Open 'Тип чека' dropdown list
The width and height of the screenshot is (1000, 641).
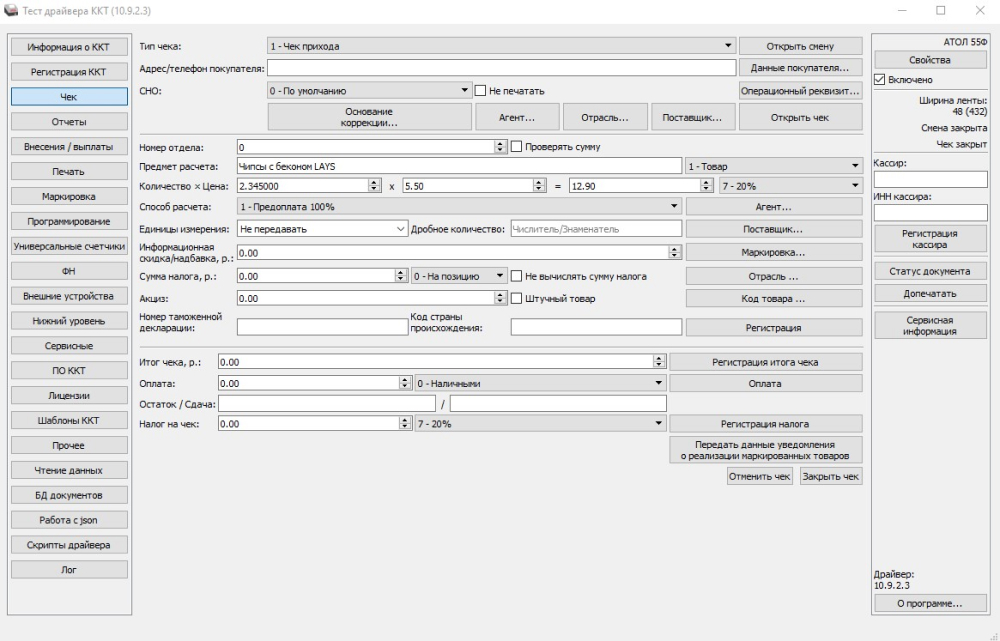click(501, 46)
